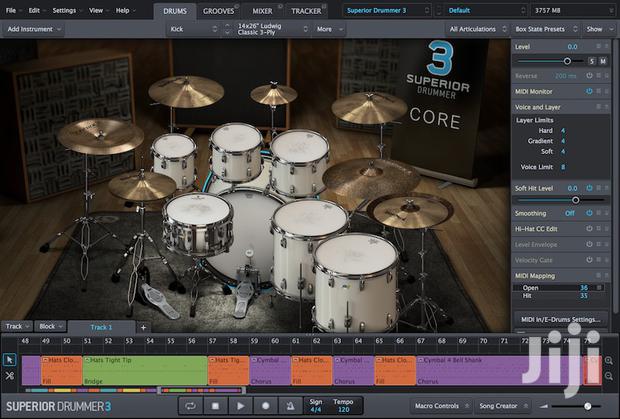Click the Level slider handle
This screenshot has width=620, height=419.
(x=567, y=61)
